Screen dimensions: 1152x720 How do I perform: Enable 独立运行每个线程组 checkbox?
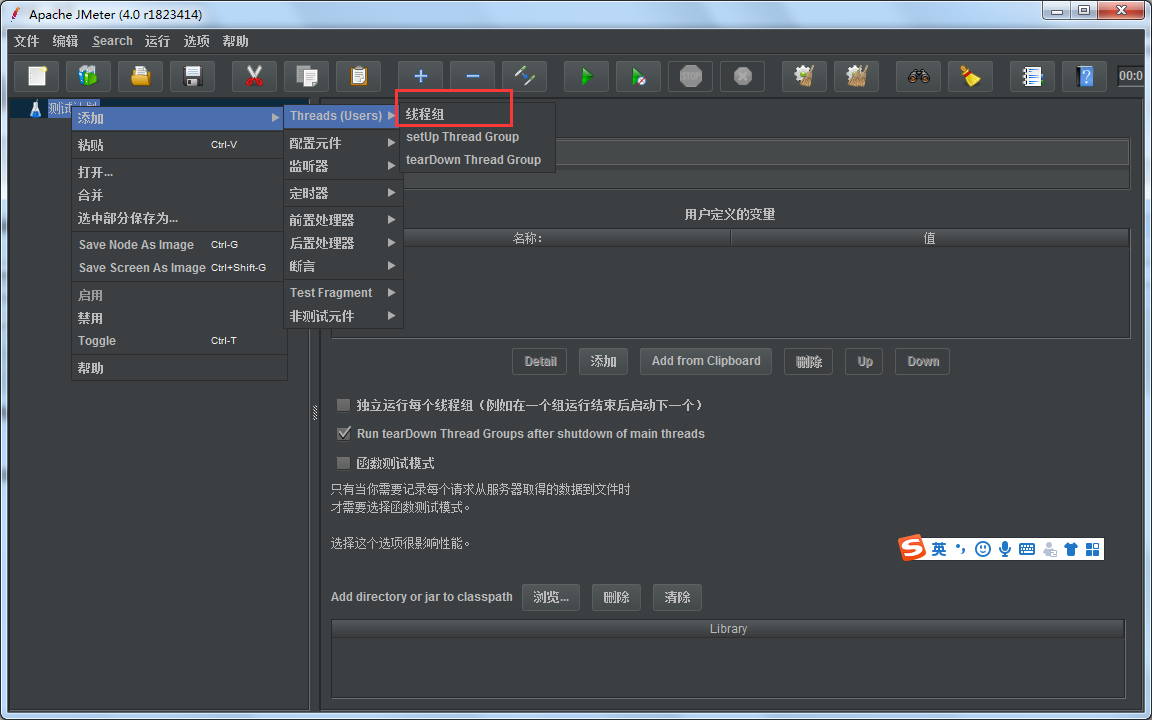point(343,405)
